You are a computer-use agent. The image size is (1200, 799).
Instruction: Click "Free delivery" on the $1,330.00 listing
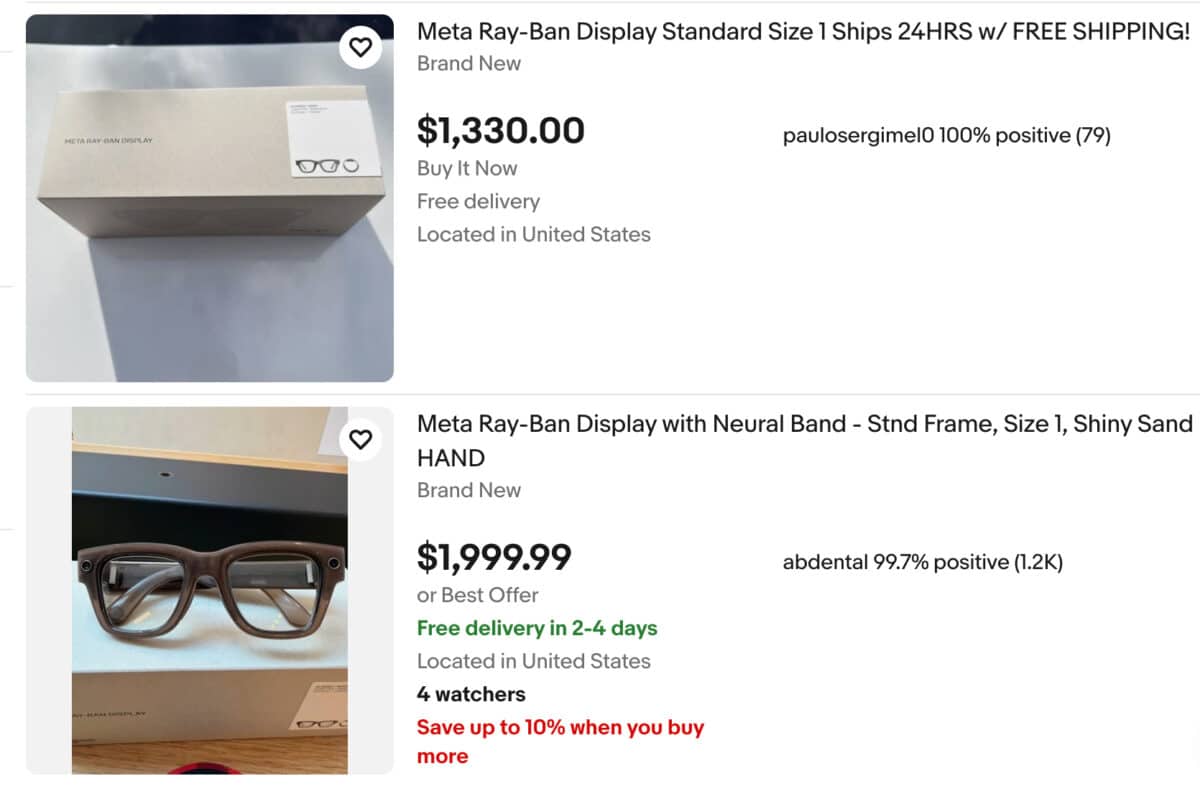(478, 201)
